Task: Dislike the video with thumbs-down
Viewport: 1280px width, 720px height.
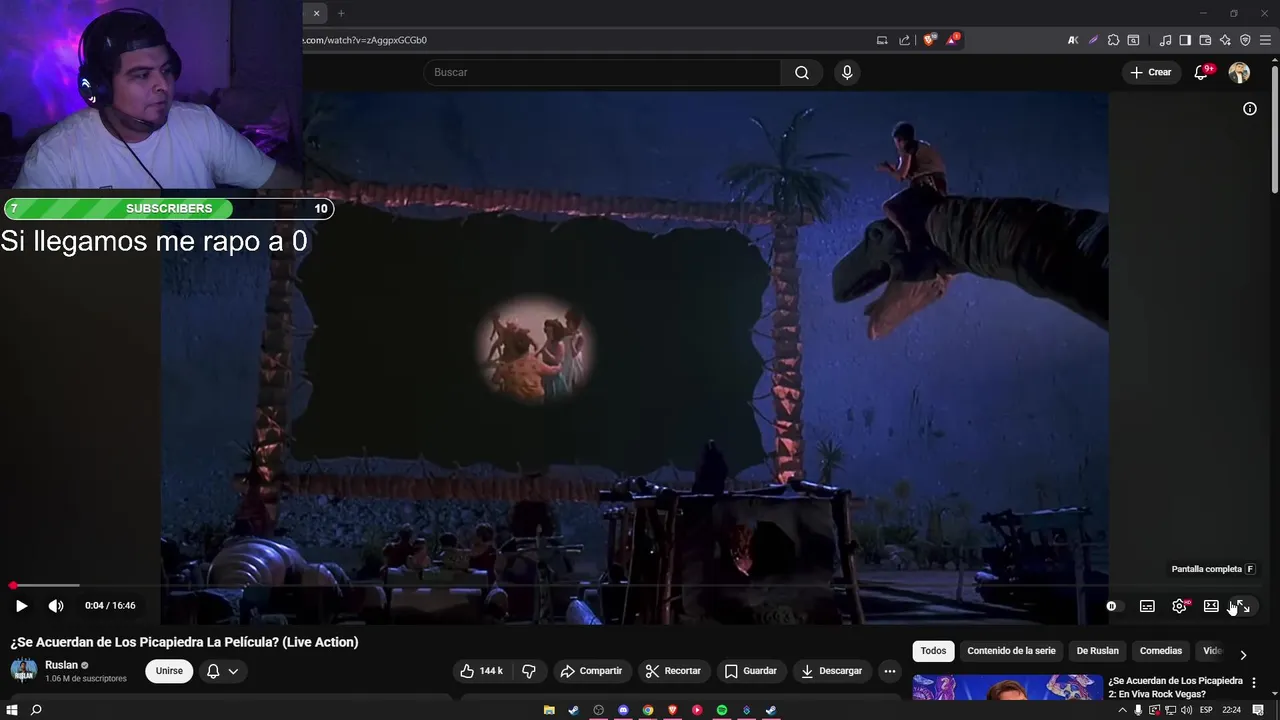Action: click(529, 671)
